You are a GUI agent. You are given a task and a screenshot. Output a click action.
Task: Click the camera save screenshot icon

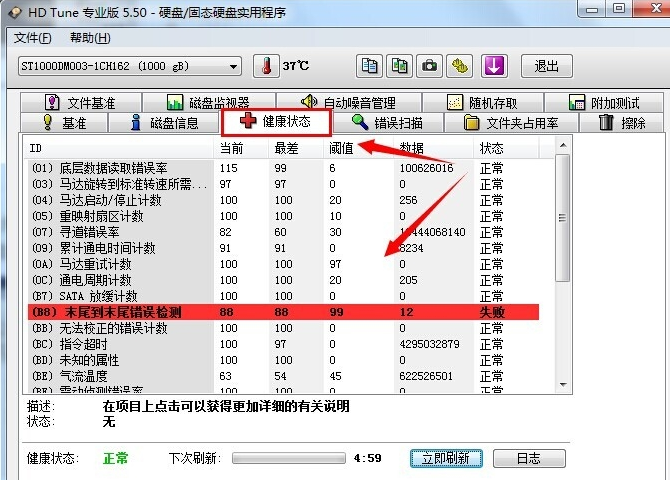430,66
